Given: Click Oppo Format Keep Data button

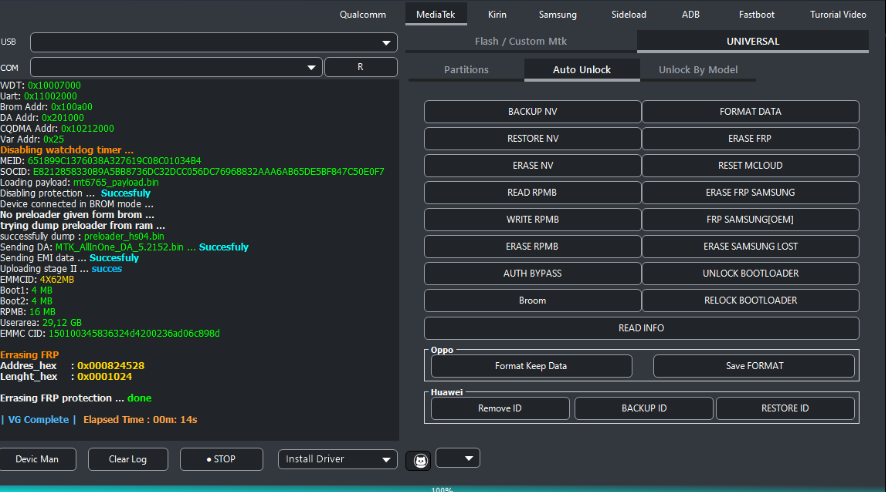Looking at the screenshot, I should (531, 366).
